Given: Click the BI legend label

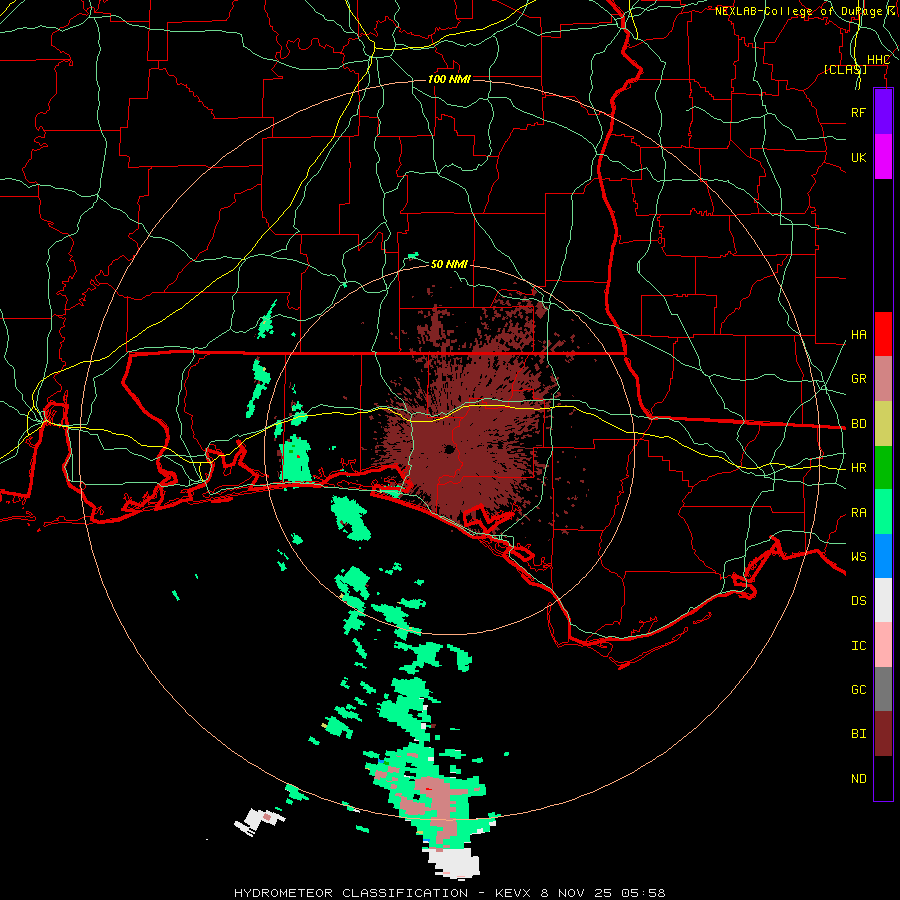Looking at the screenshot, I should [858, 734].
